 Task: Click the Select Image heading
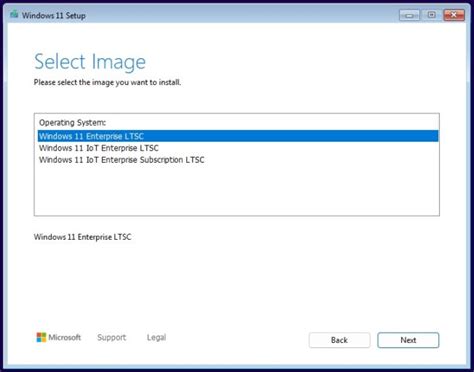coord(90,62)
